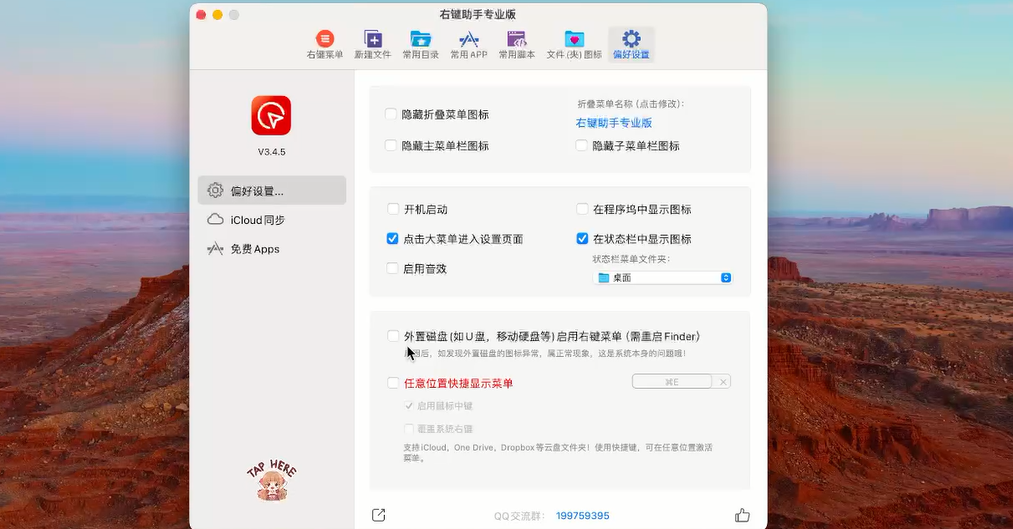The height and width of the screenshot is (529, 1013).
Task: Click the thumbs-up like icon
Action: pos(742,515)
